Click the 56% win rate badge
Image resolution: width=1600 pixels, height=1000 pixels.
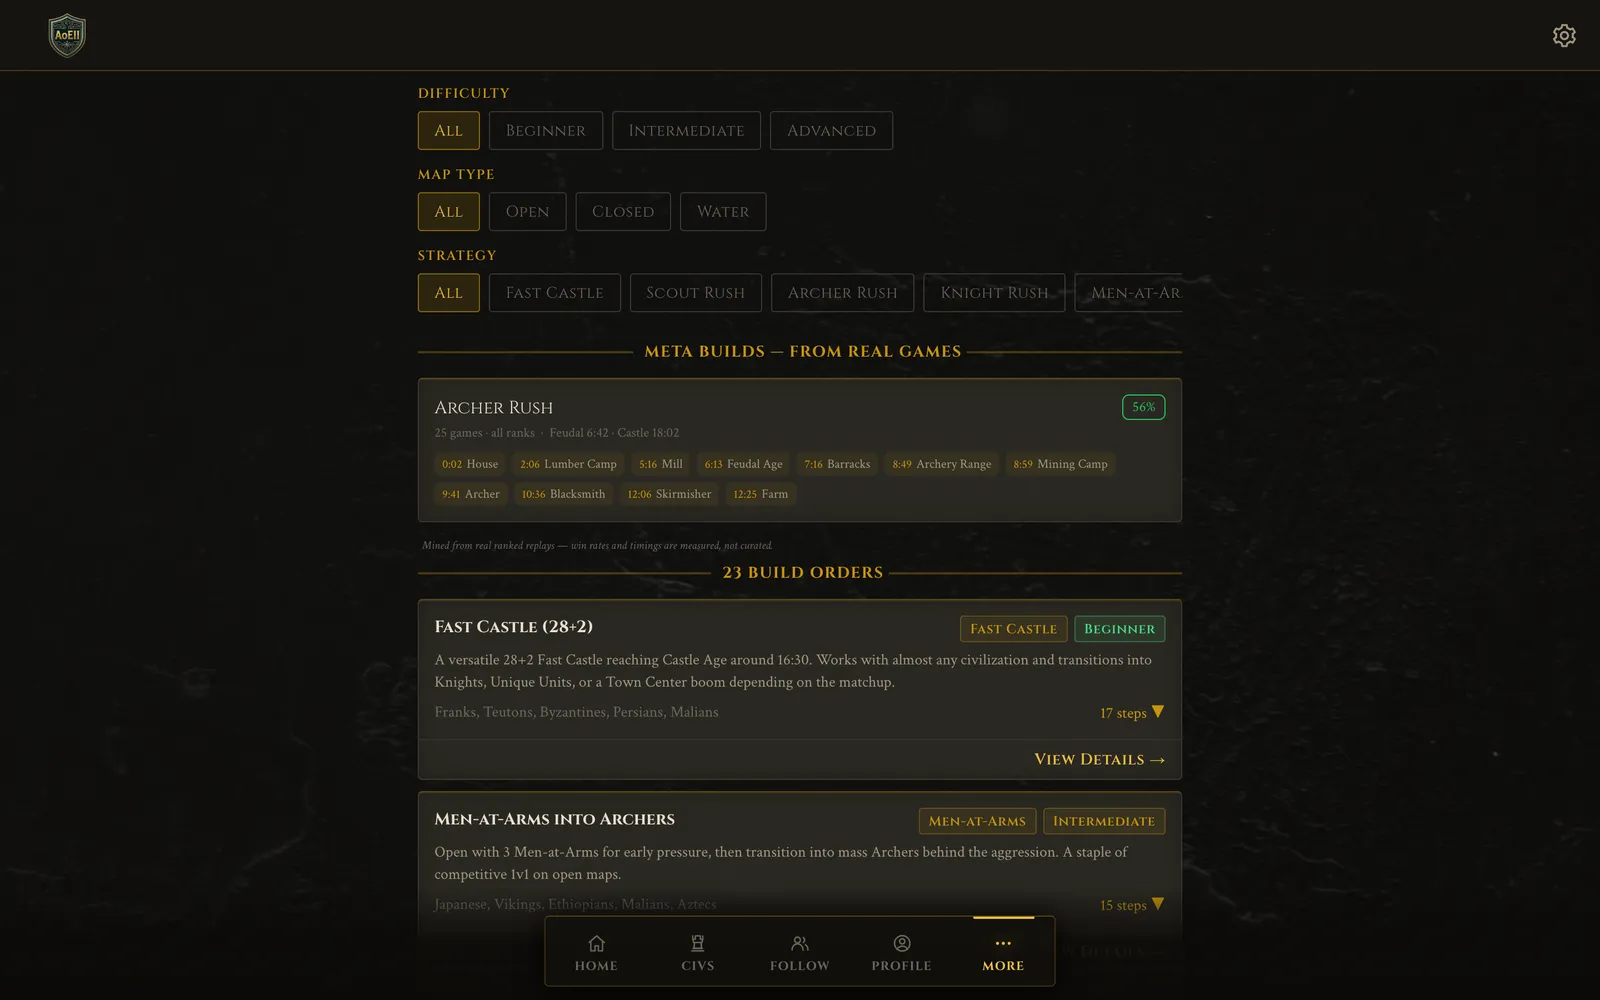[x=1143, y=407]
